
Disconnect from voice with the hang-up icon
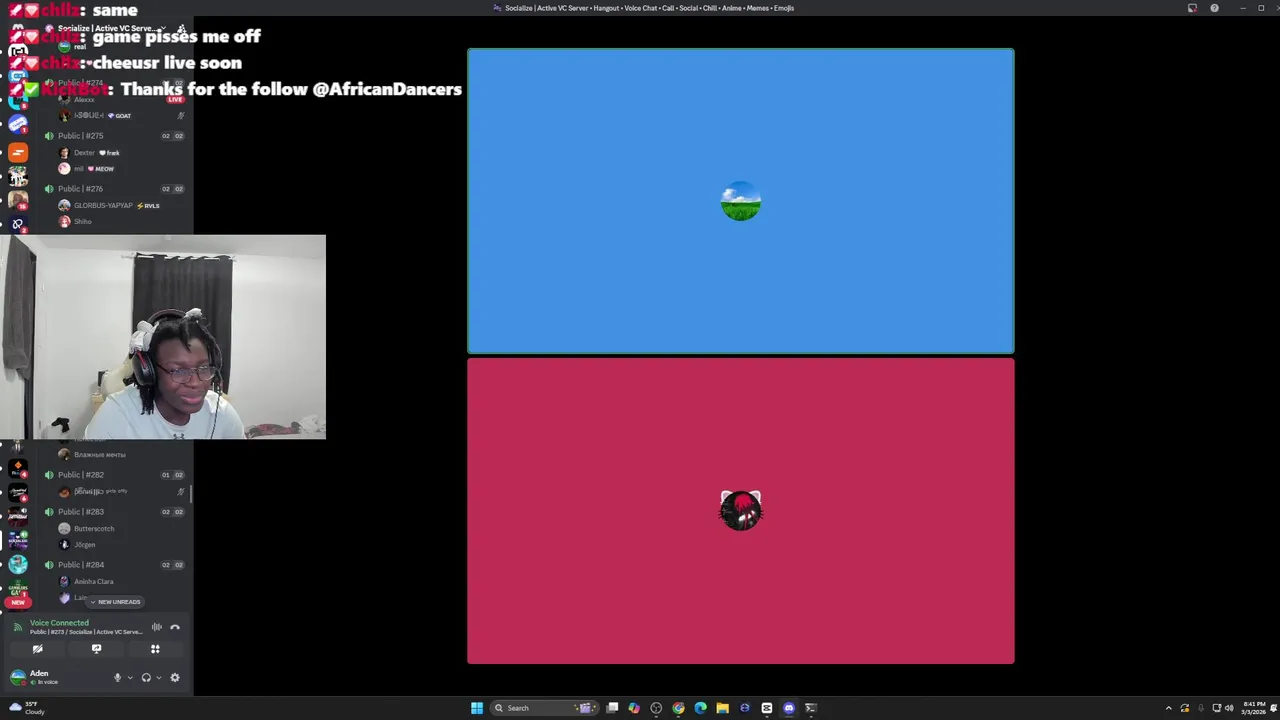click(x=175, y=627)
